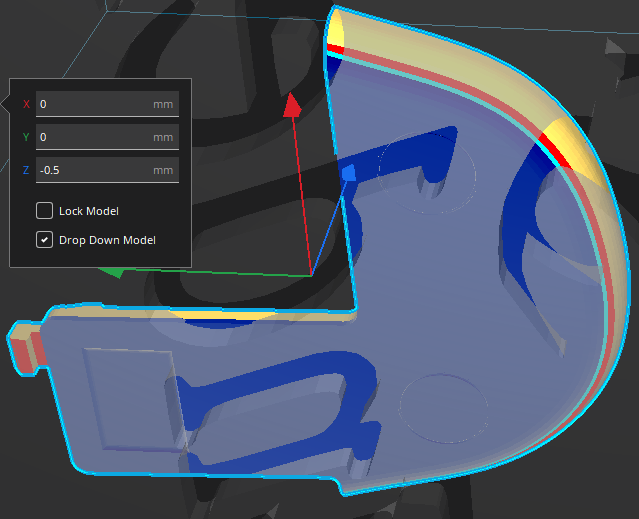Click the Drop Down Model label text
The width and height of the screenshot is (639, 519).
[x=107, y=240]
